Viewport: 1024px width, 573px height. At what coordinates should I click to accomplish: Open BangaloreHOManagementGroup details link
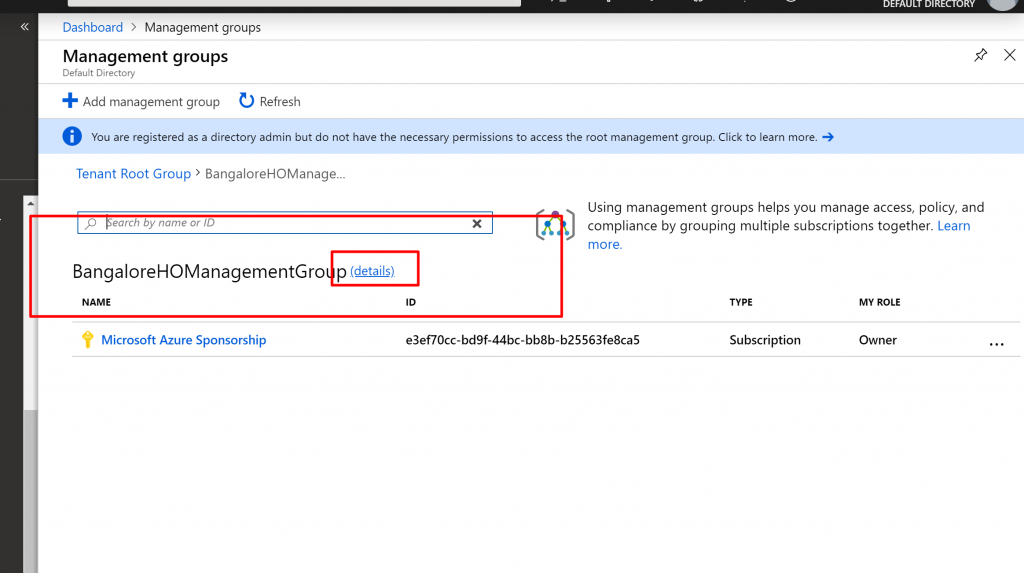pyautogui.click(x=372, y=271)
